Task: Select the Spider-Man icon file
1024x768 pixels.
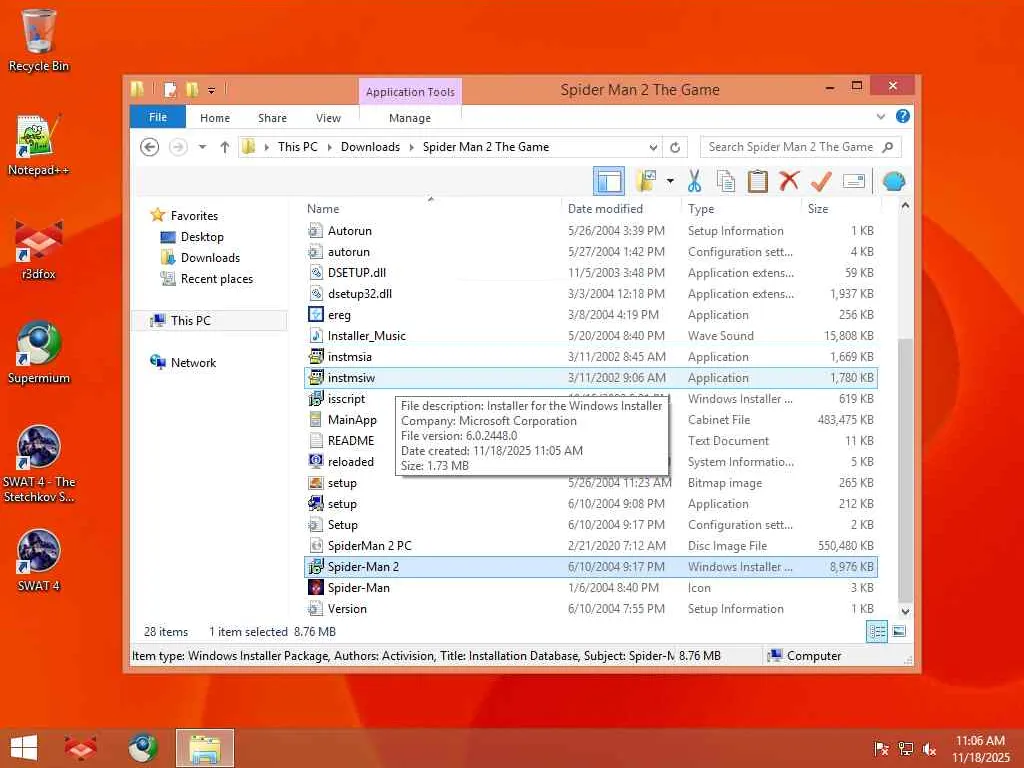Action: pyautogui.click(x=590, y=588)
